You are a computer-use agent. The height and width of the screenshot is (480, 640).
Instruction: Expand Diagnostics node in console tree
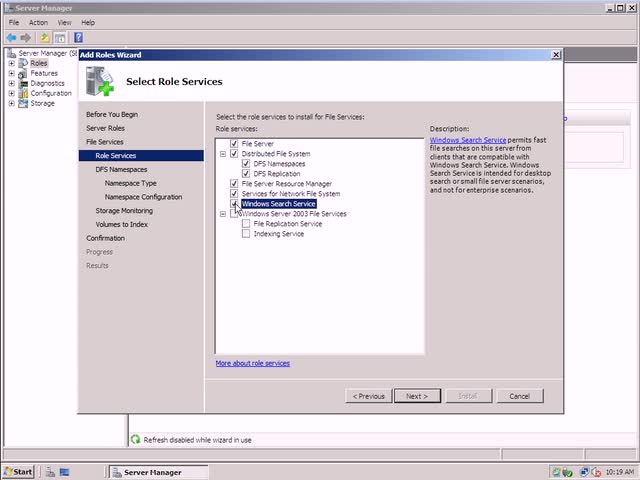pyautogui.click(x=11, y=83)
